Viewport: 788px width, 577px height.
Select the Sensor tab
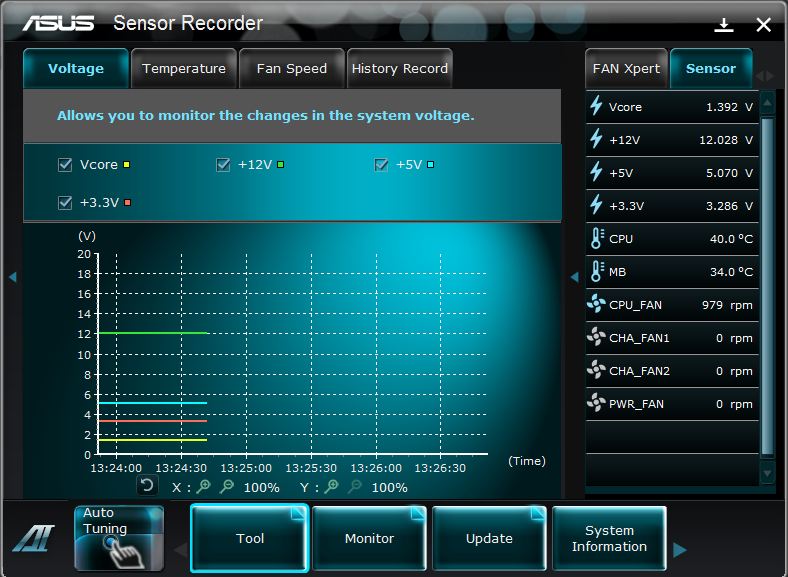tap(711, 68)
